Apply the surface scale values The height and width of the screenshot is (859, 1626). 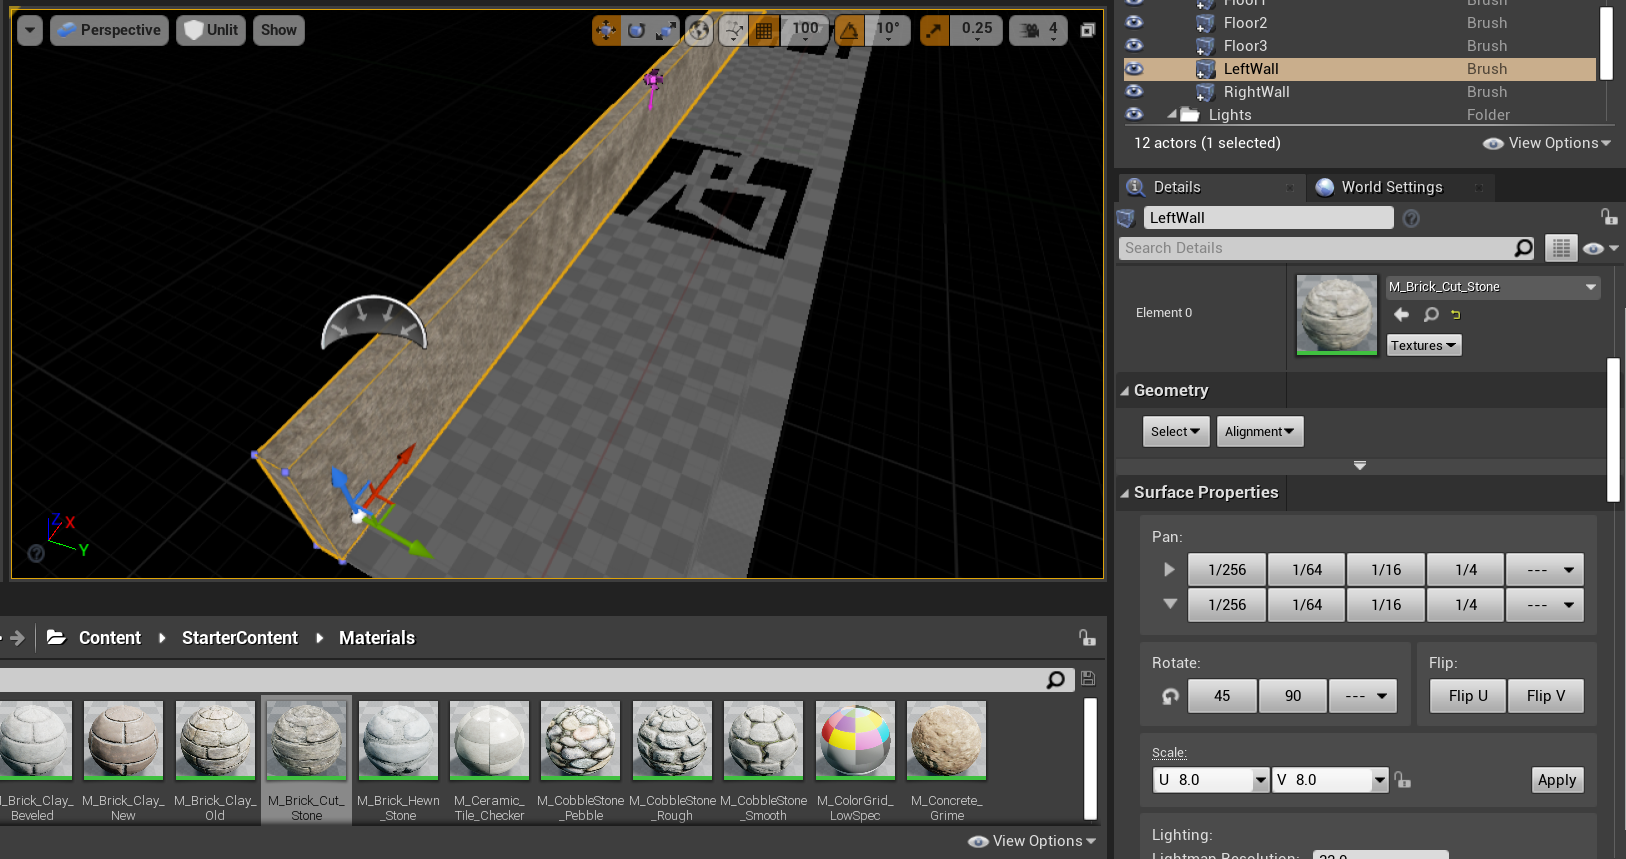tap(1557, 780)
